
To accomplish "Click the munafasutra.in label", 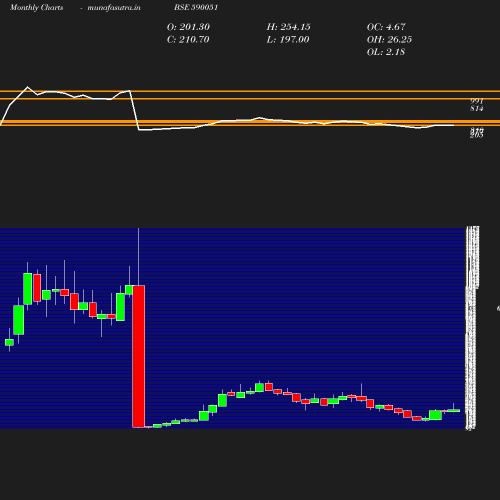I will tap(114, 7).
